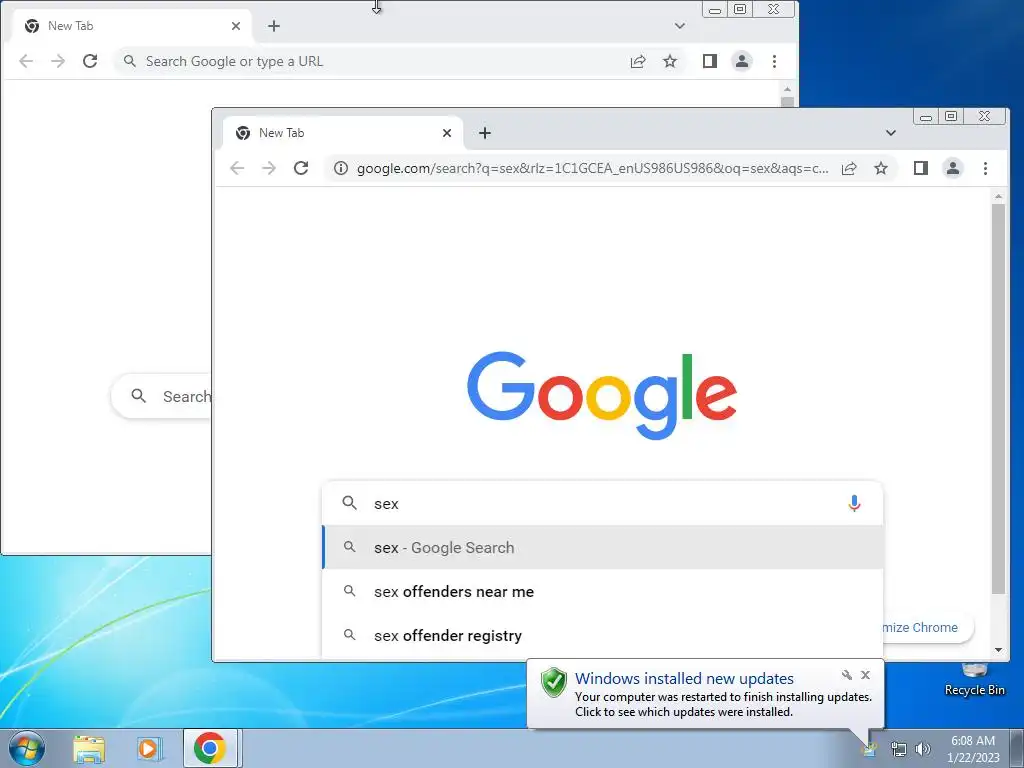Share this page in the front Chrome window
Viewport: 1024px width, 768px height.
pyautogui.click(x=849, y=168)
